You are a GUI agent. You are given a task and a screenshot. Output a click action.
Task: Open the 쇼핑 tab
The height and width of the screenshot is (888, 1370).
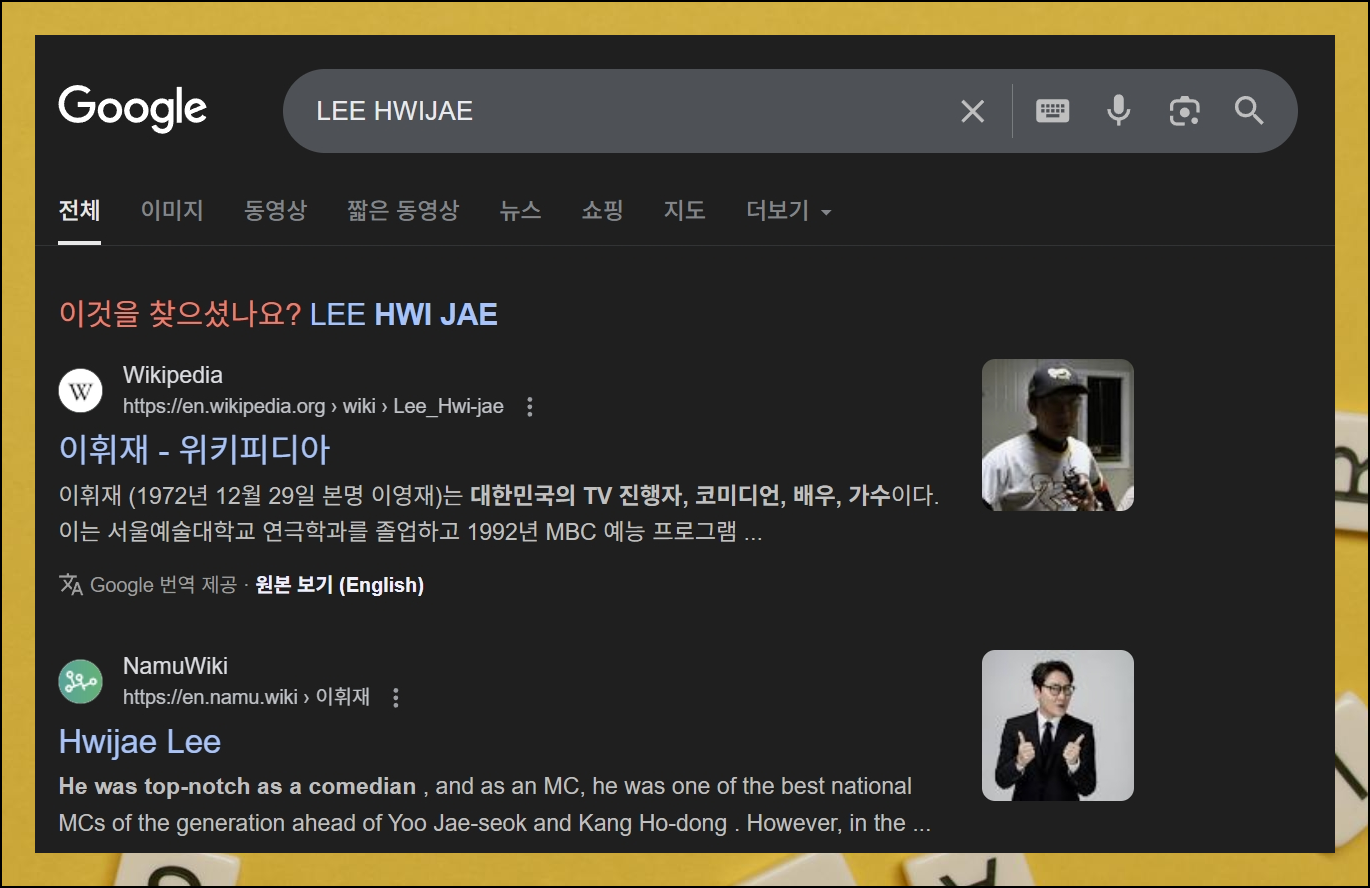pyautogui.click(x=602, y=210)
